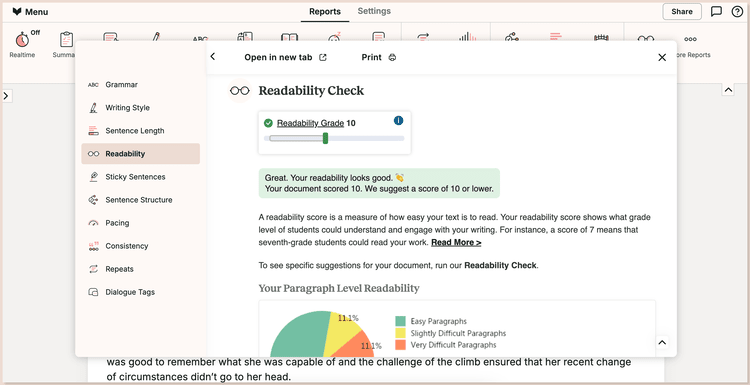Select Consistency in the sidebar
Viewport: 750px width, 385px height.
point(141,246)
